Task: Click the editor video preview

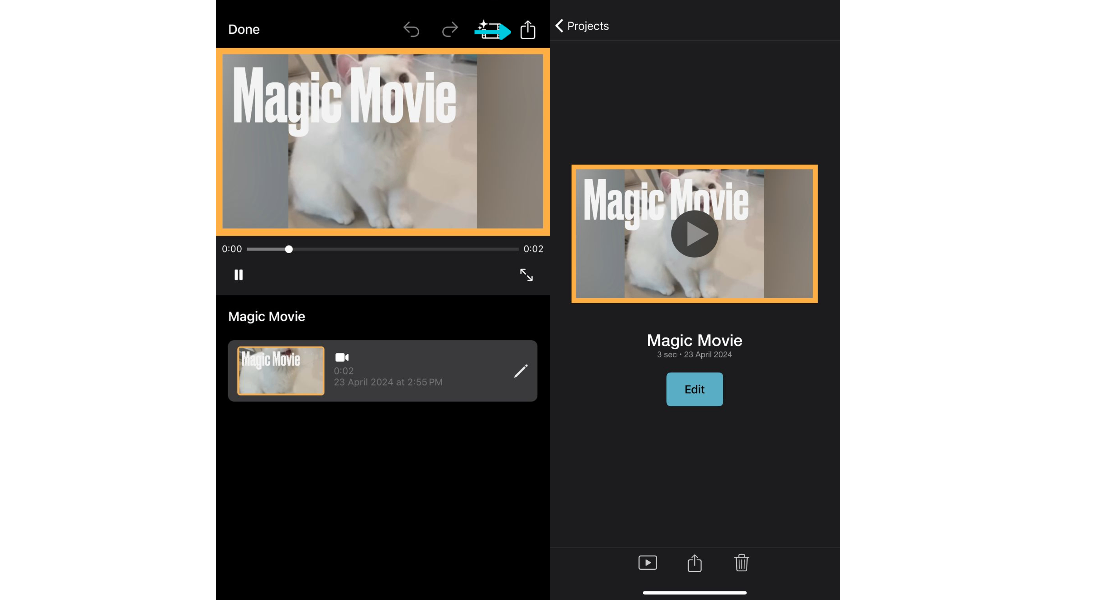Action: [x=383, y=141]
